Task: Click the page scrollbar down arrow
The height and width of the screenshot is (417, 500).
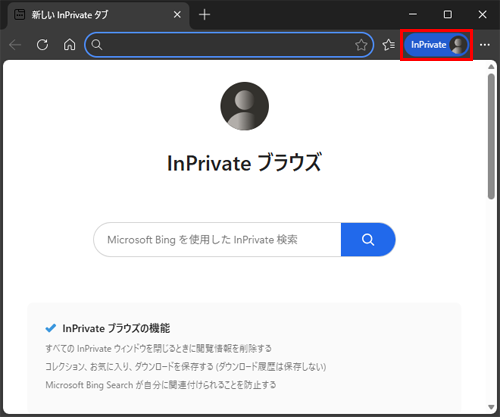Action: coord(491,407)
